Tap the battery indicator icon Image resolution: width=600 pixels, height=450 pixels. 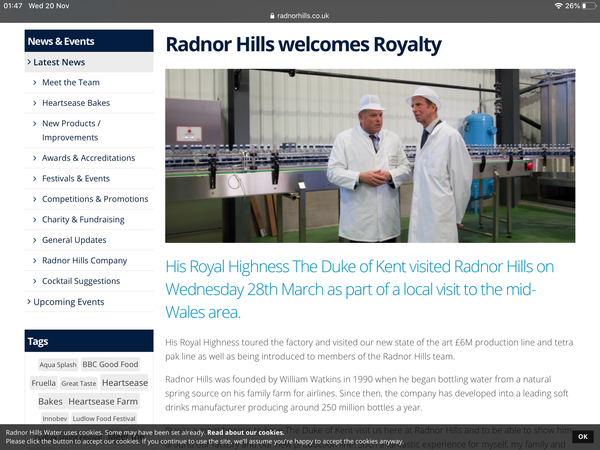589,6
